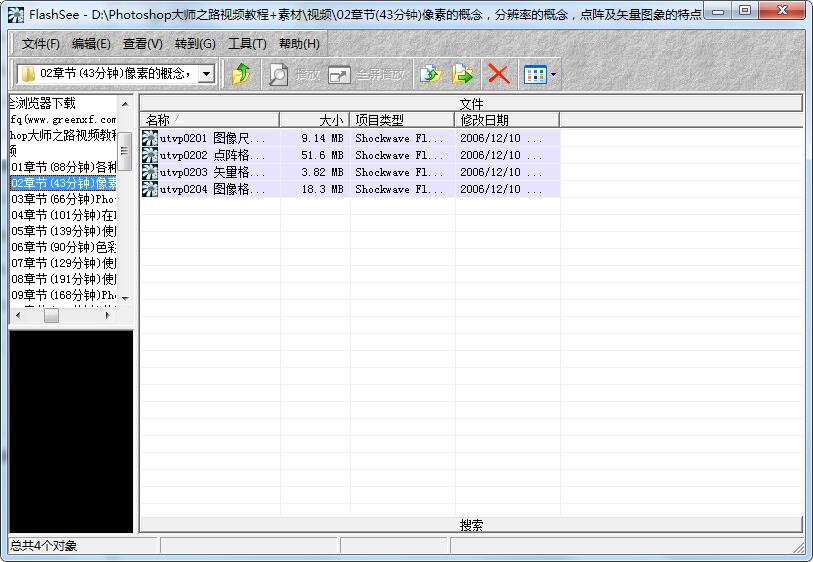
Task: Select the 02章节(43分钟) folder in tree
Action: [63, 183]
